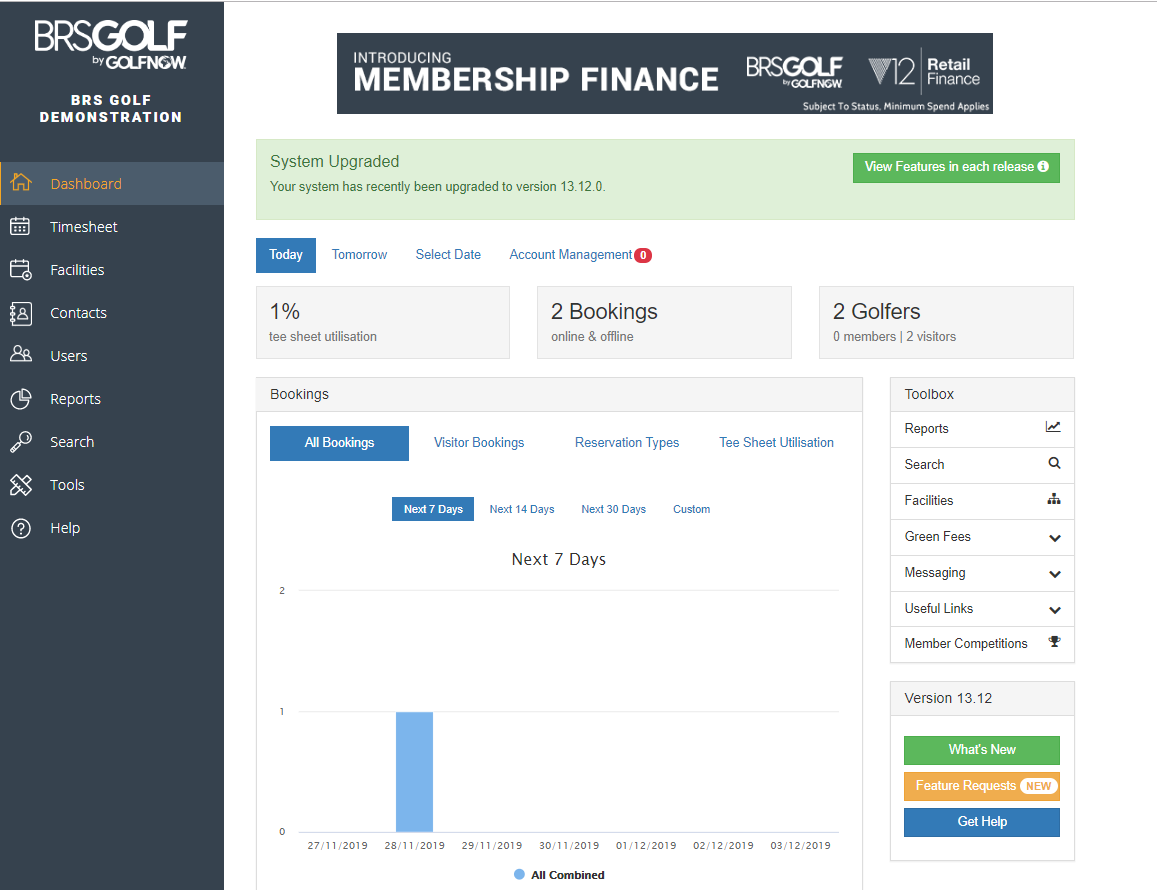Open the Timesheet menu item
Screen dimensions: 1157x890
(112, 227)
